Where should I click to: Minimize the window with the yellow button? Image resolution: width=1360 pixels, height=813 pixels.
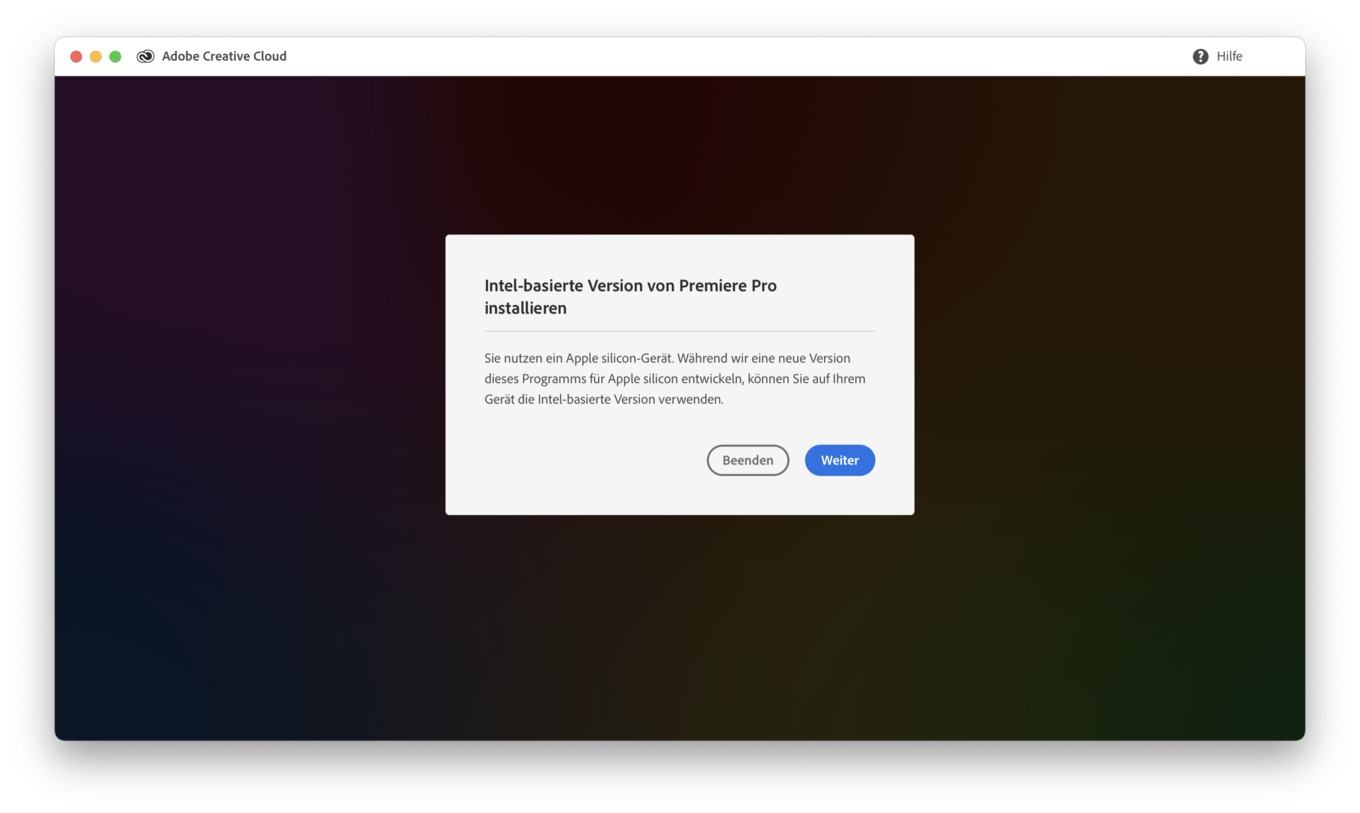(x=96, y=56)
